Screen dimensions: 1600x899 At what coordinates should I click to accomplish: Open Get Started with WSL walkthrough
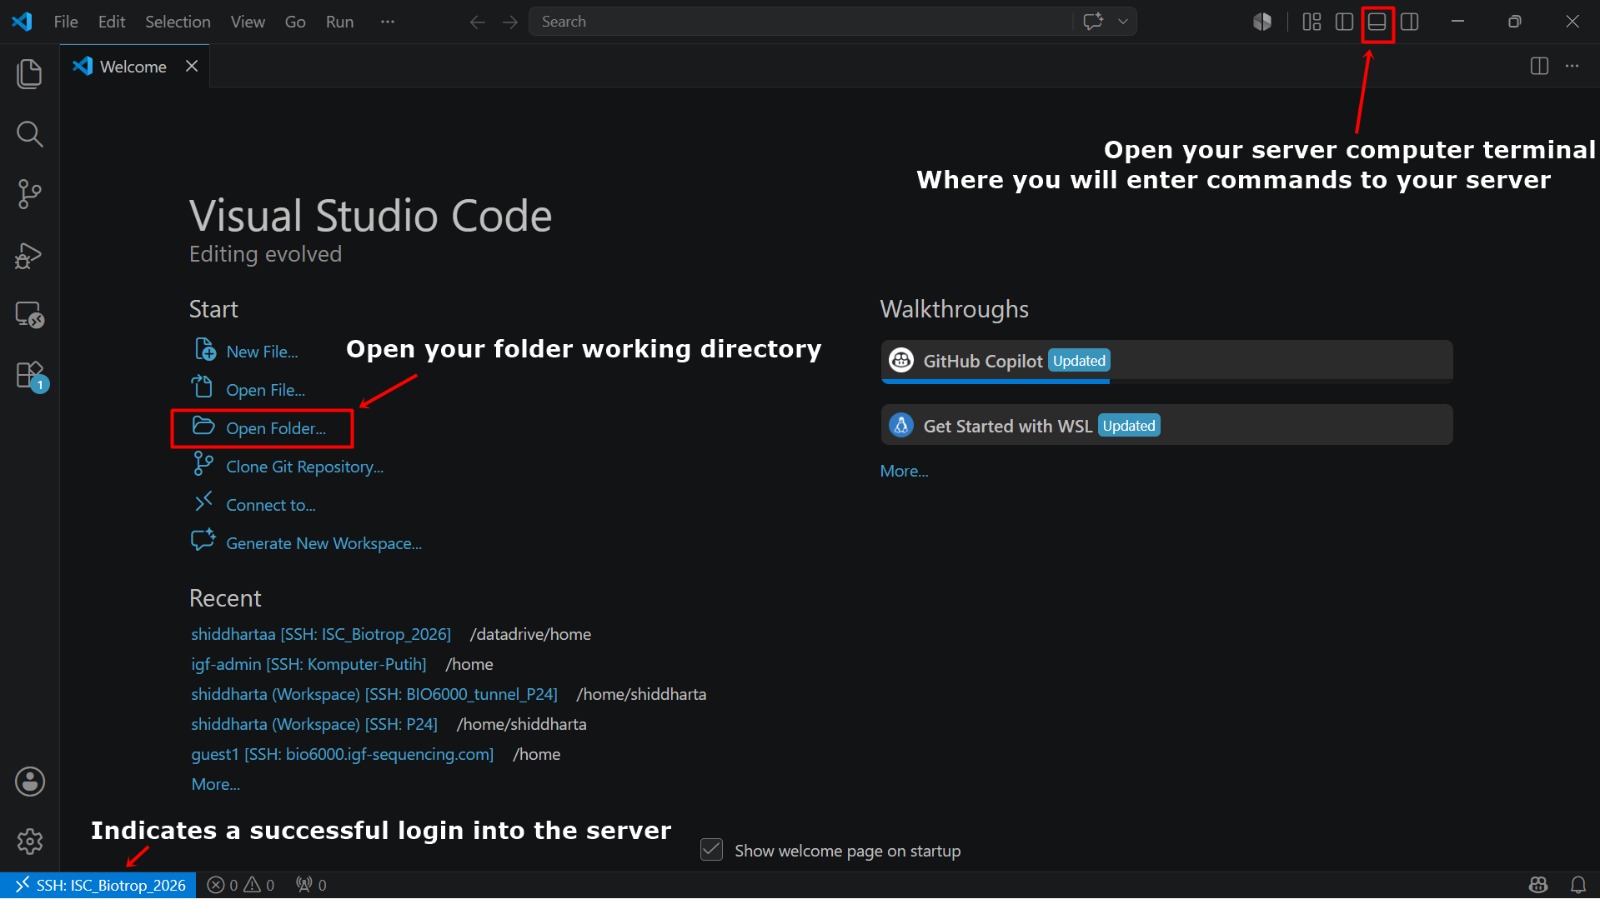pos(1166,425)
